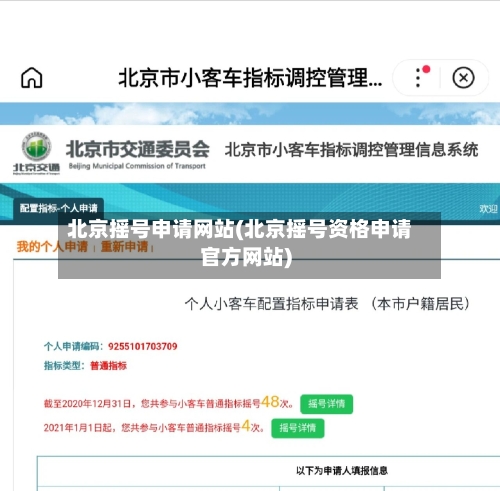This screenshot has width=500, height=491.
Task: Close the mini program with X icon
Action: [x=463, y=78]
